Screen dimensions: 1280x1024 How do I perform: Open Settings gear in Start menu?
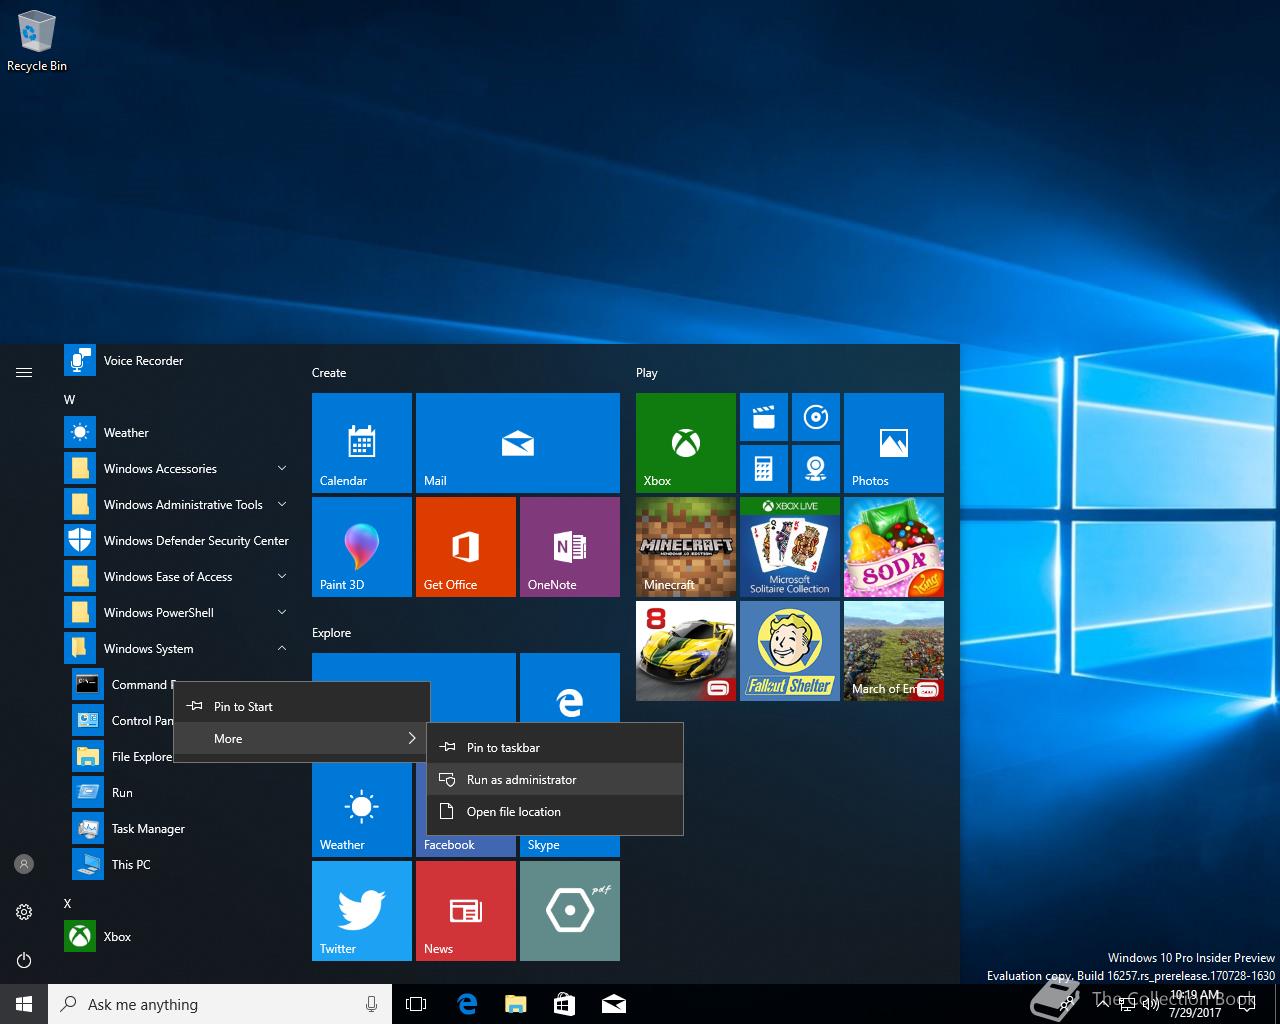click(24, 912)
